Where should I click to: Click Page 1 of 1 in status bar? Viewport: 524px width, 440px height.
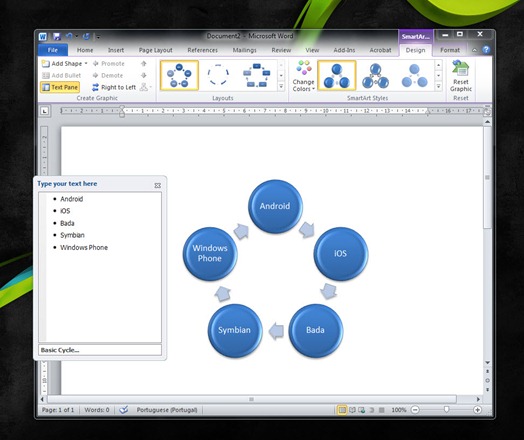[x=58, y=410]
